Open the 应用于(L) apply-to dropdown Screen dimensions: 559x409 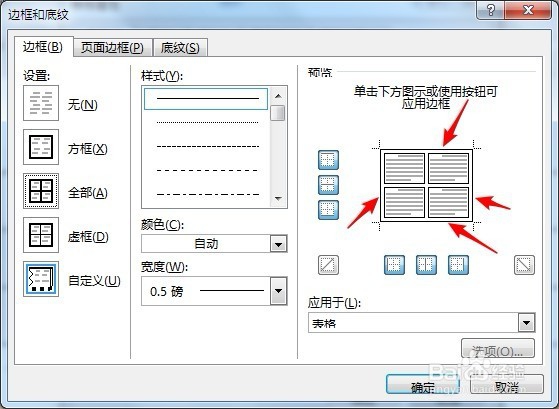click(x=527, y=323)
